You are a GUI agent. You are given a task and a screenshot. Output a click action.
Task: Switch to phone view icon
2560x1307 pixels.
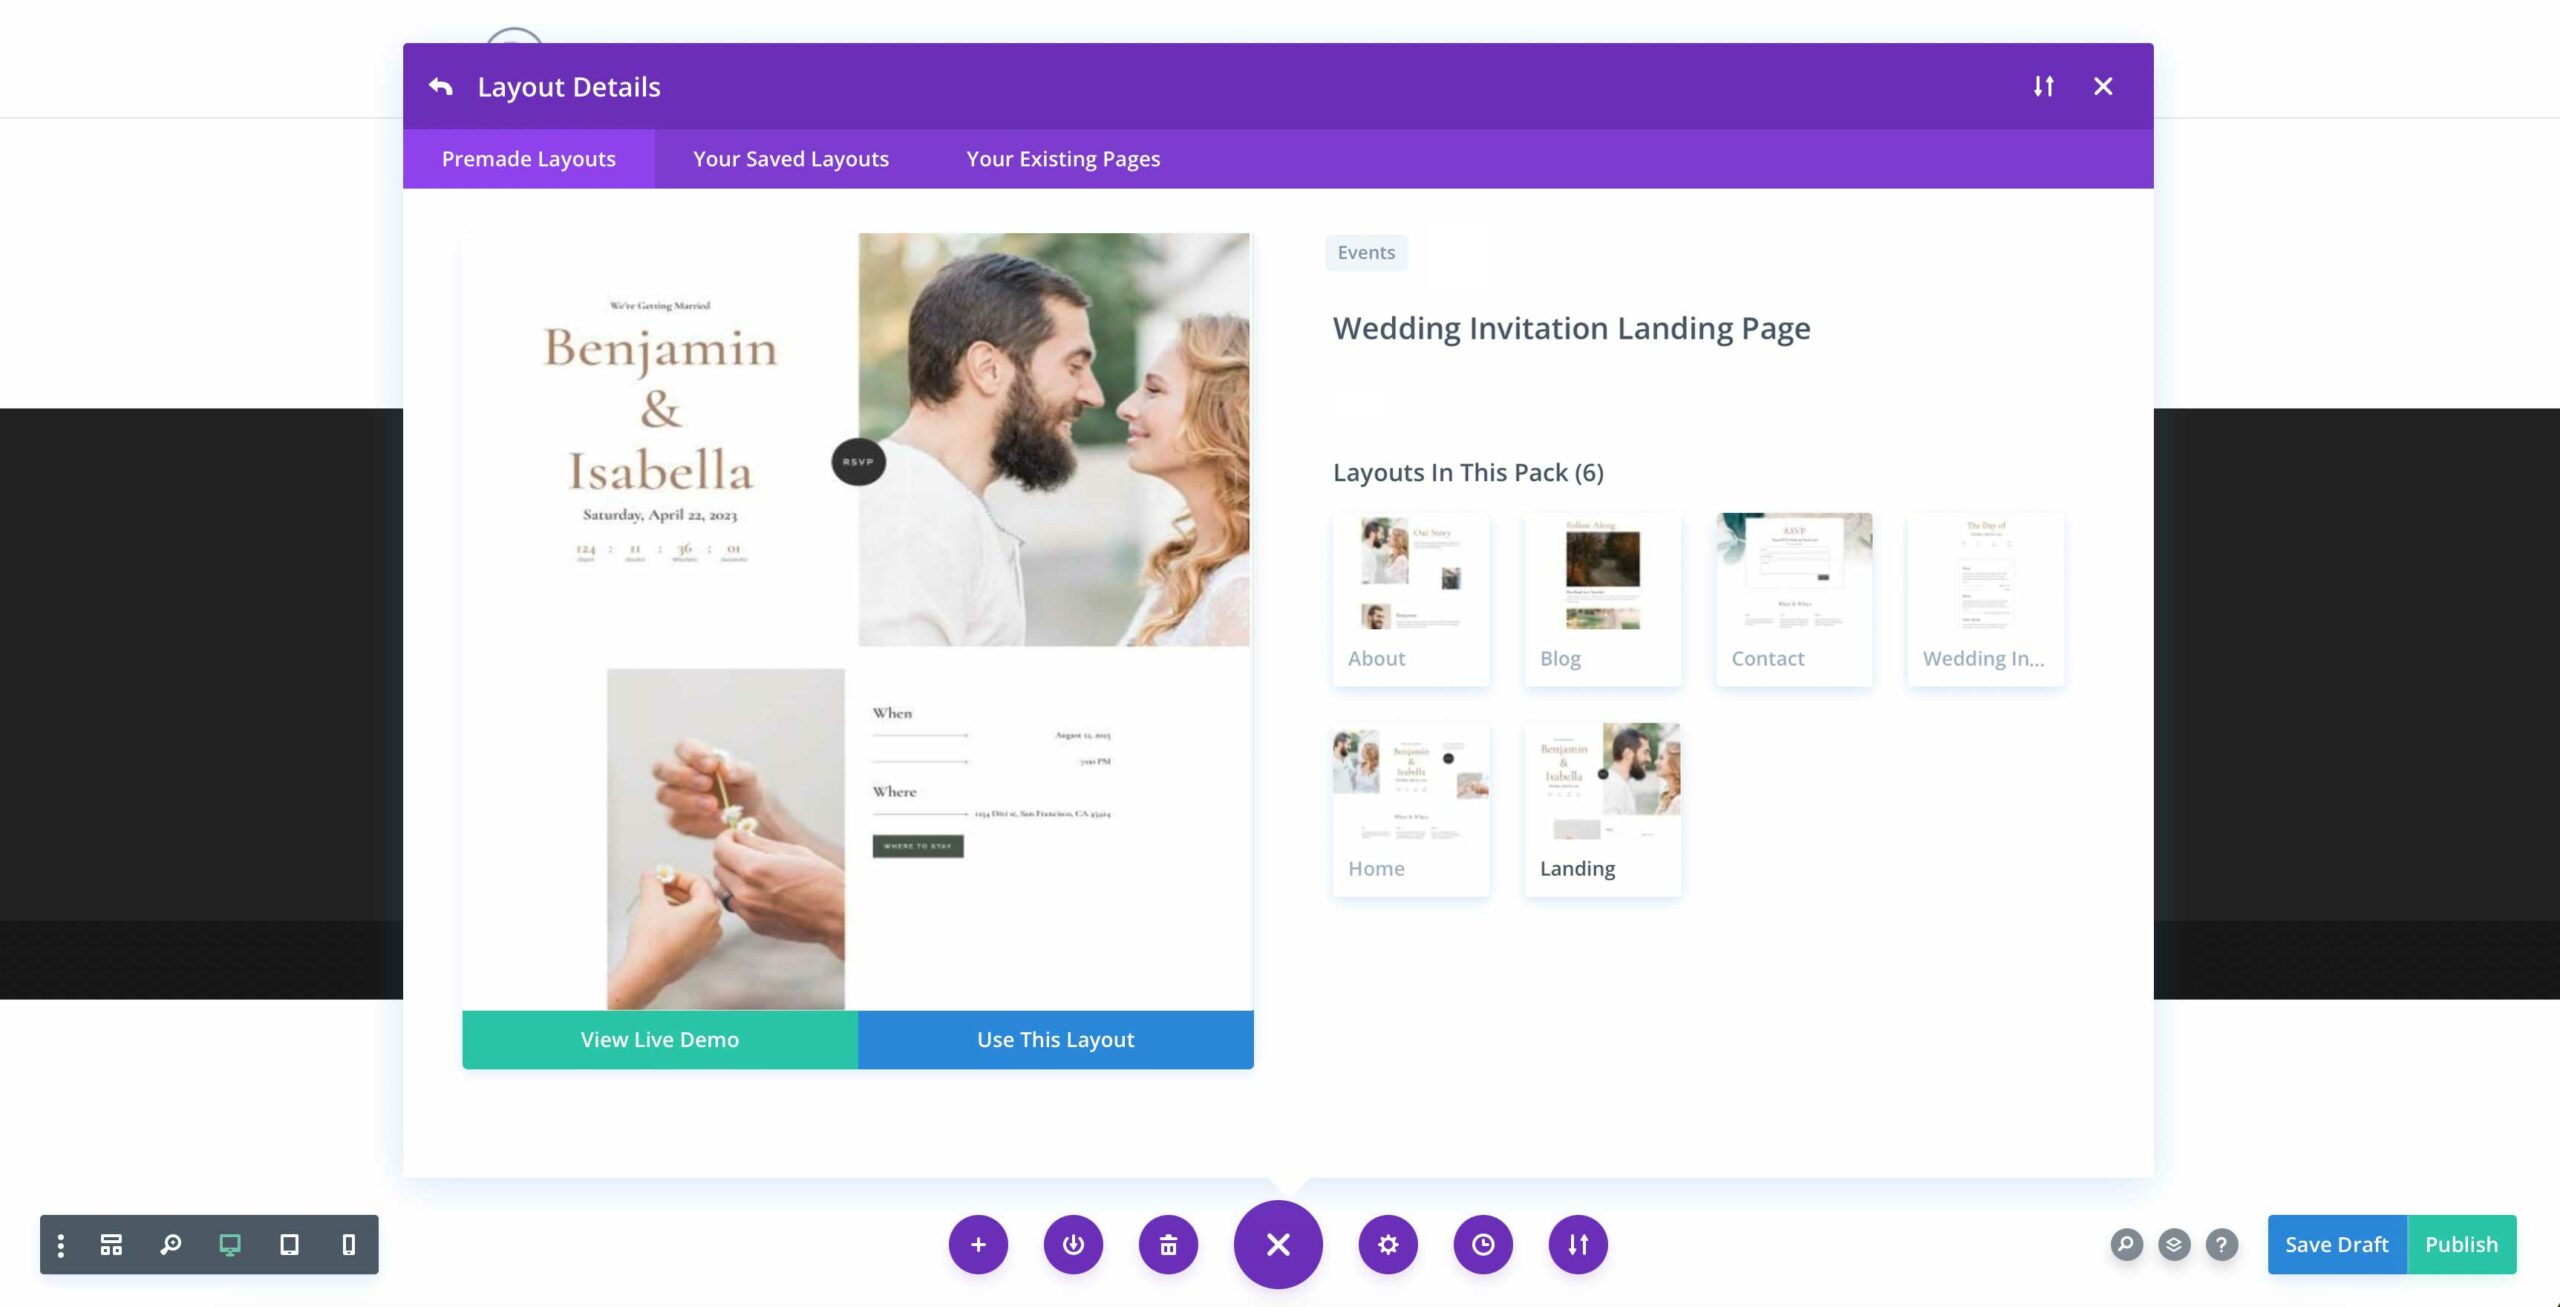click(348, 1244)
